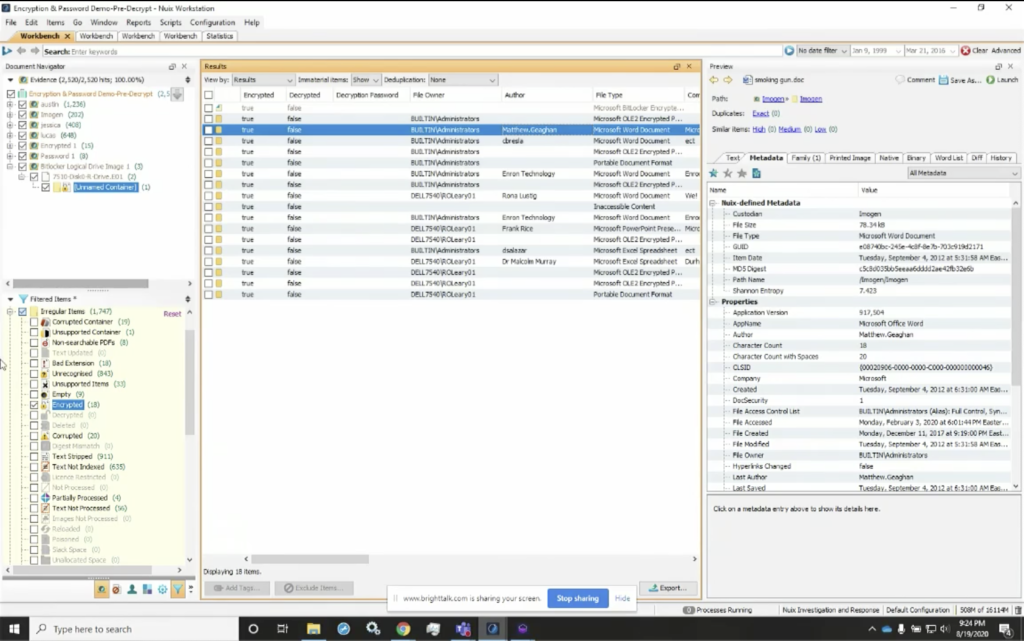Clear the search with red X icon

click(x=965, y=50)
